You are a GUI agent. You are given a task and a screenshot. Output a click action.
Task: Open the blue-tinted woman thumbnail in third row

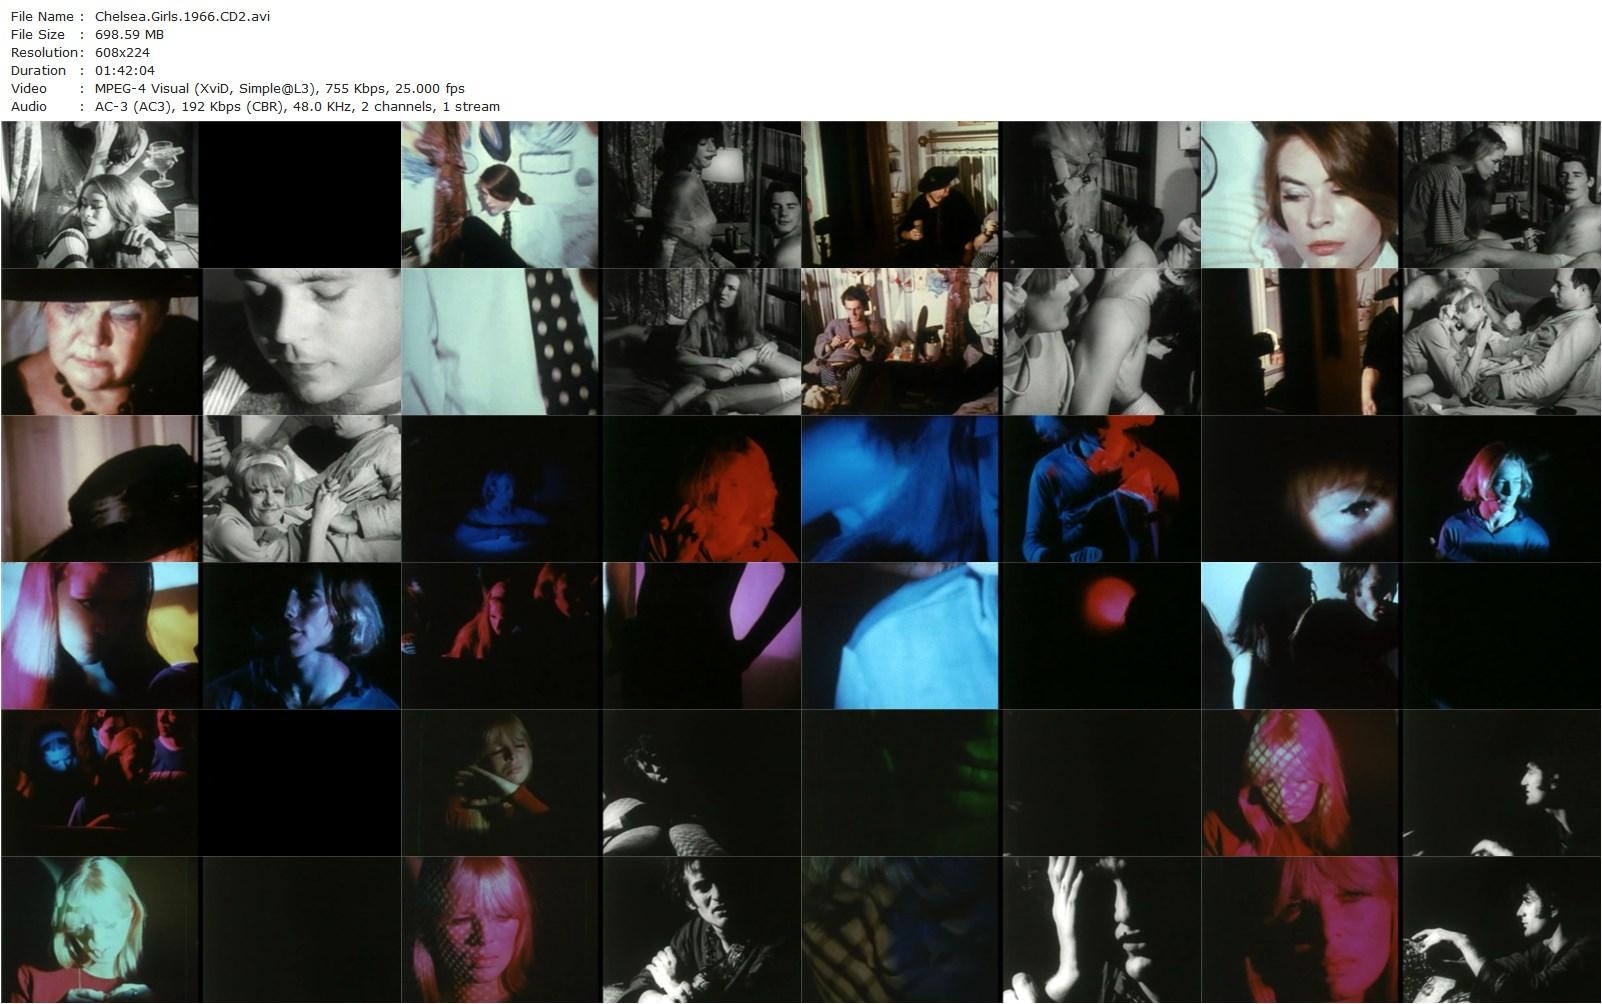pyautogui.click(x=500, y=488)
